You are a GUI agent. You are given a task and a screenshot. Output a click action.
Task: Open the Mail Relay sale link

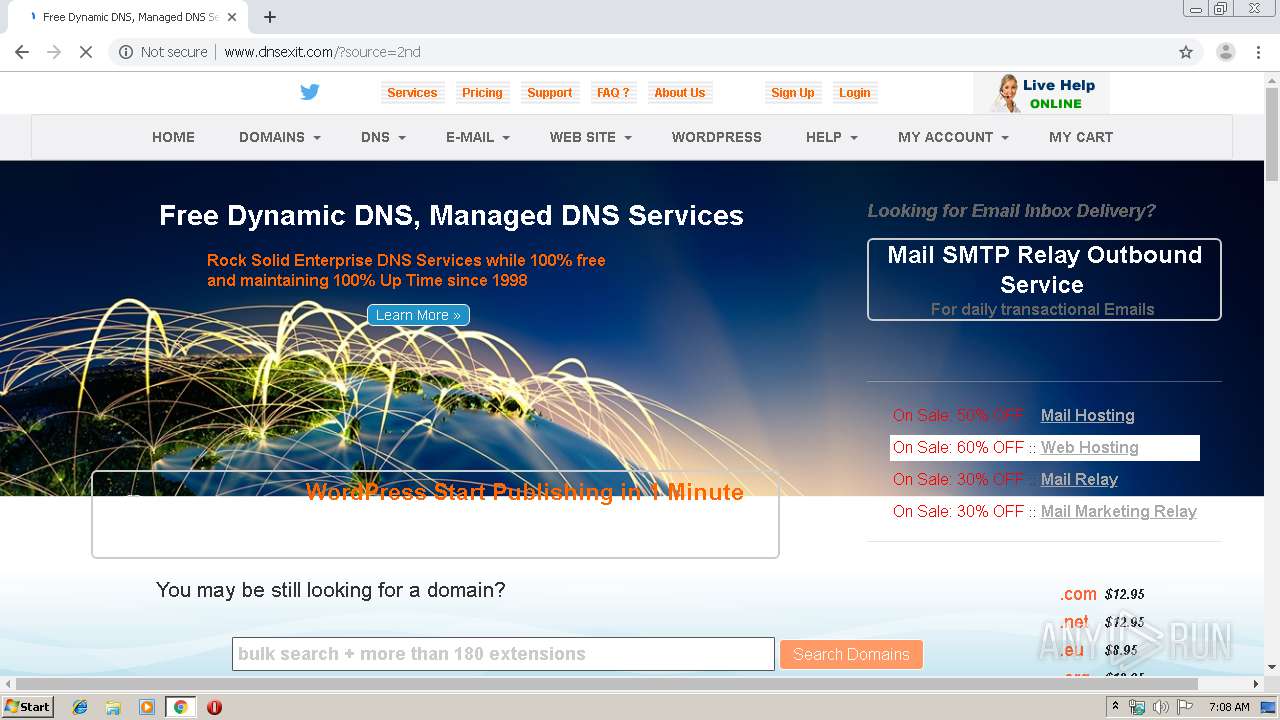click(x=1079, y=479)
